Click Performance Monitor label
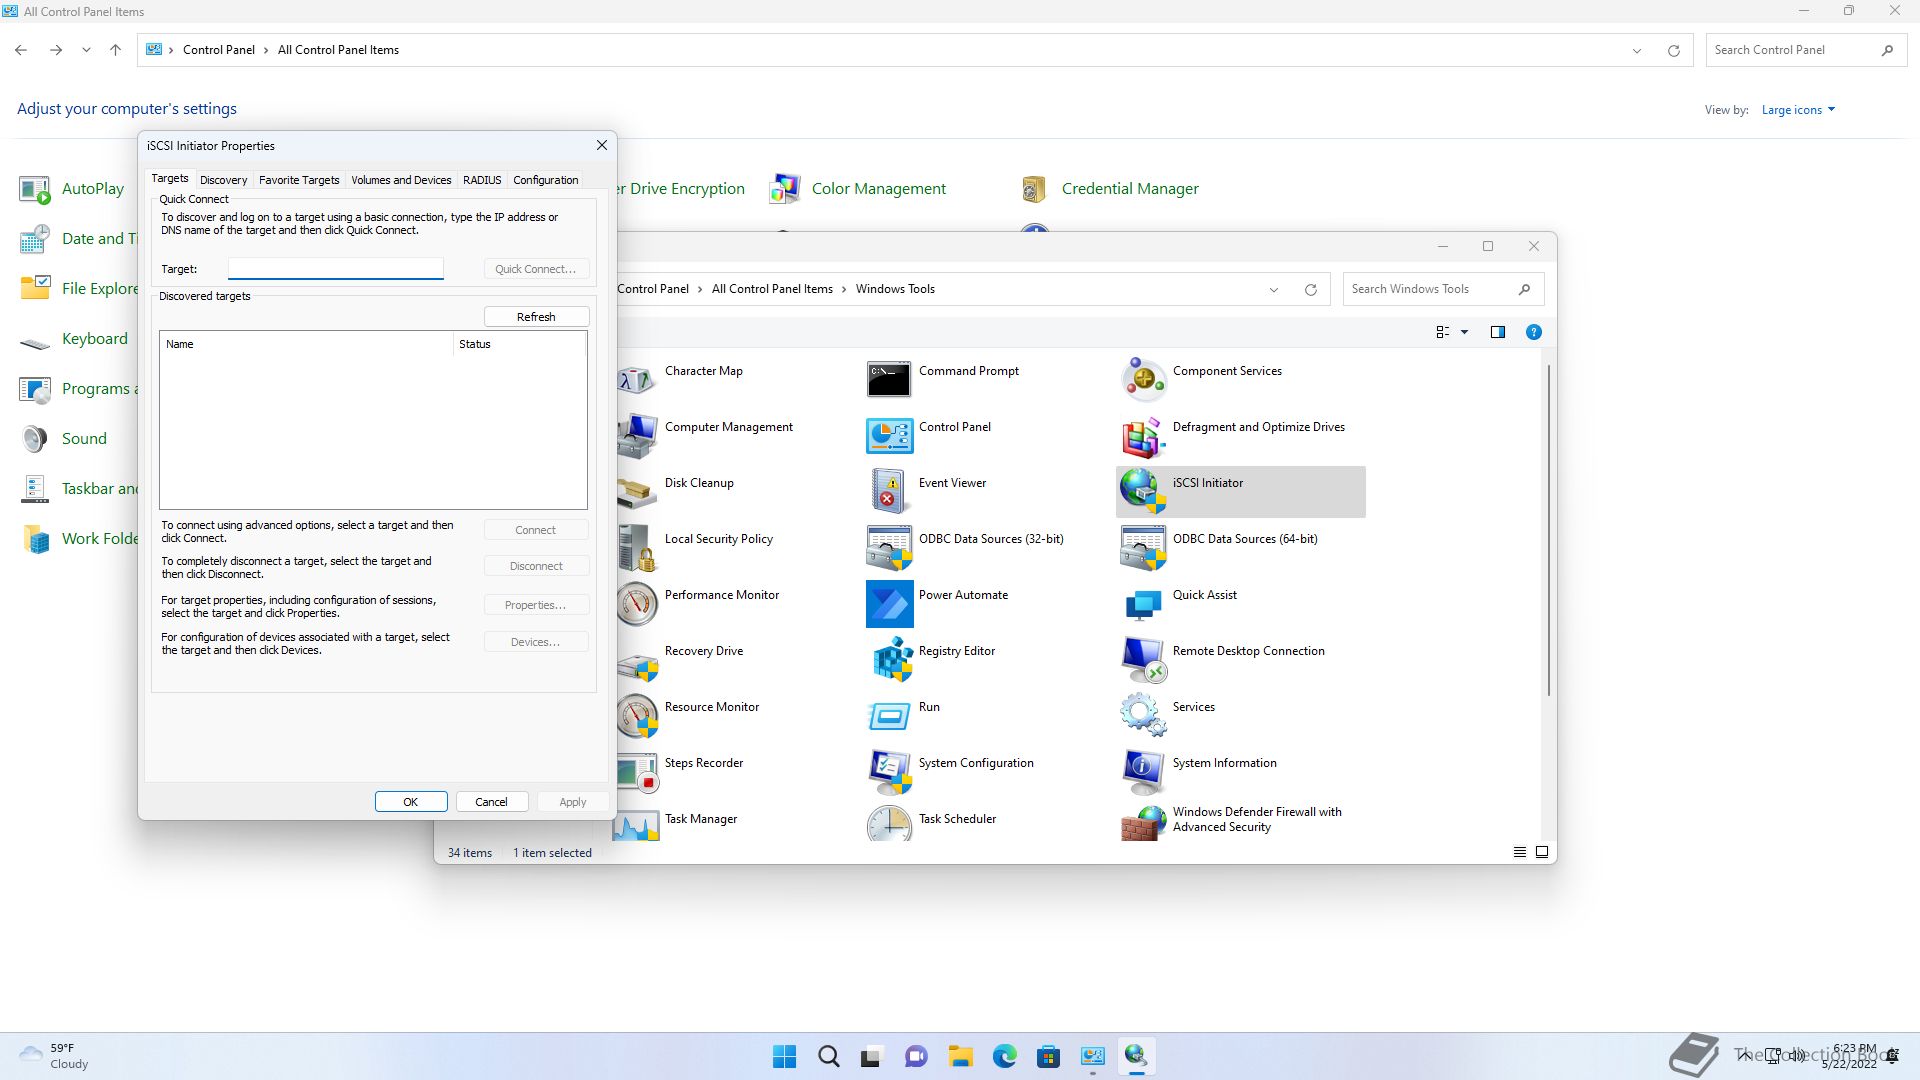1920x1080 pixels. pos(721,595)
